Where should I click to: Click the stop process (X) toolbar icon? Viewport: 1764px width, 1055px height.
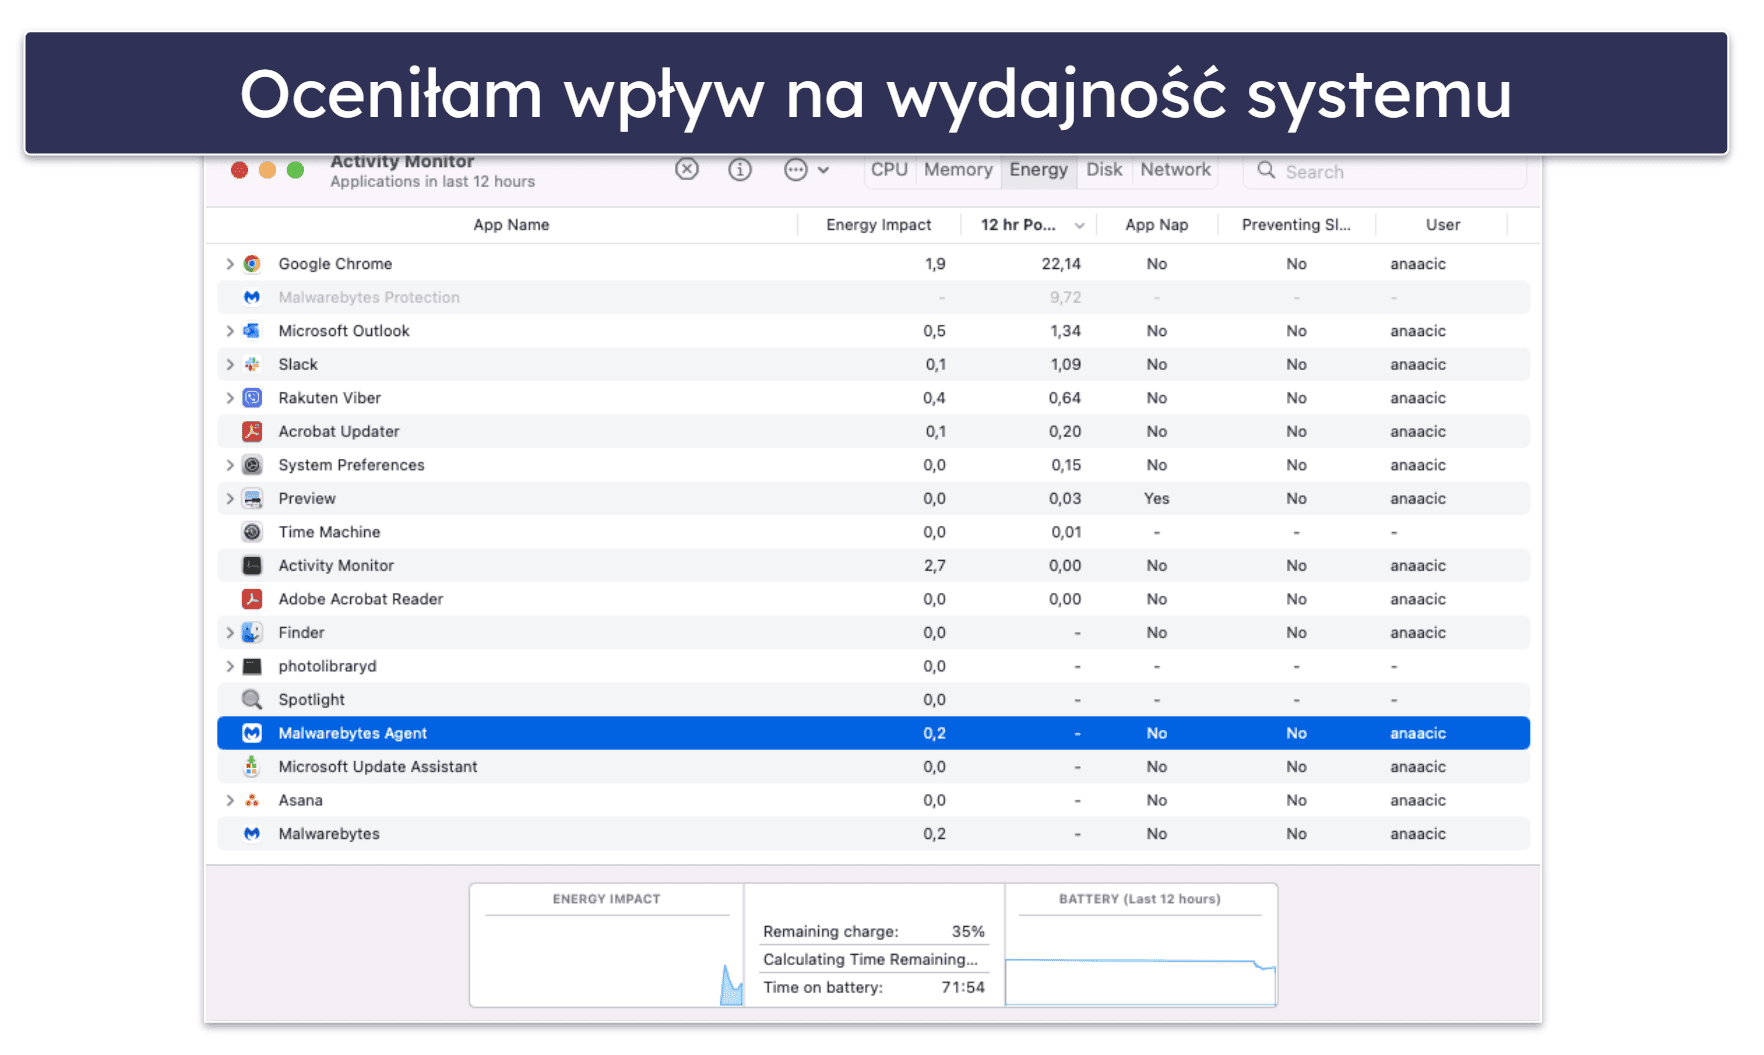pyautogui.click(x=687, y=169)
